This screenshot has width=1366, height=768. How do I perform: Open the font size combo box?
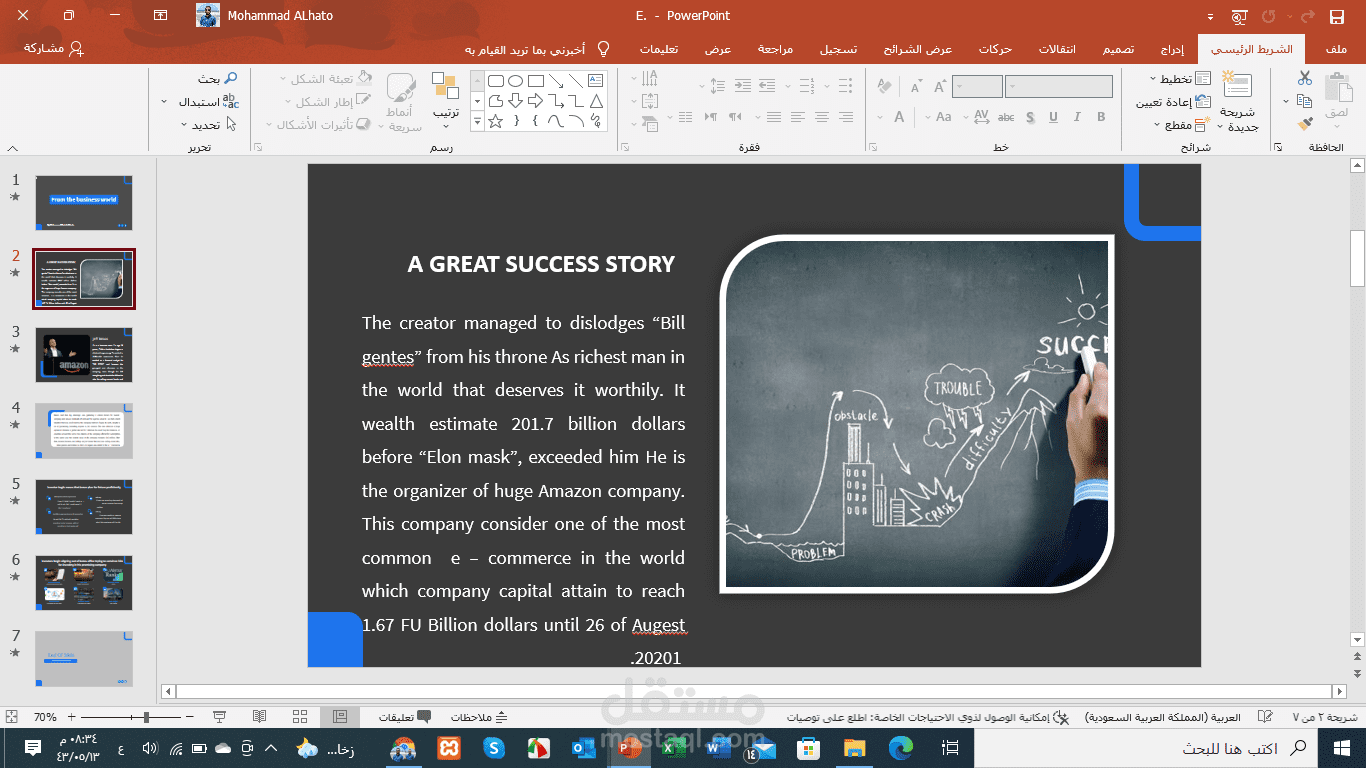point(977,87)
